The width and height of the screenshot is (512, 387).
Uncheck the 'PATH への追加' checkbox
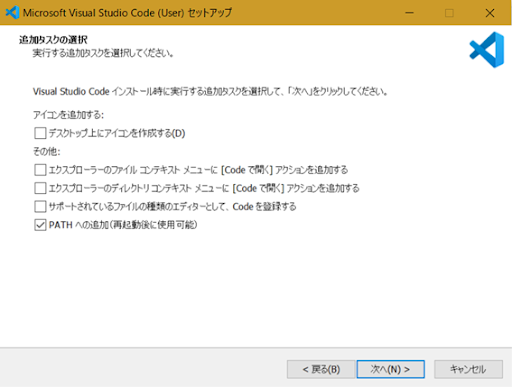coord(40,225)
